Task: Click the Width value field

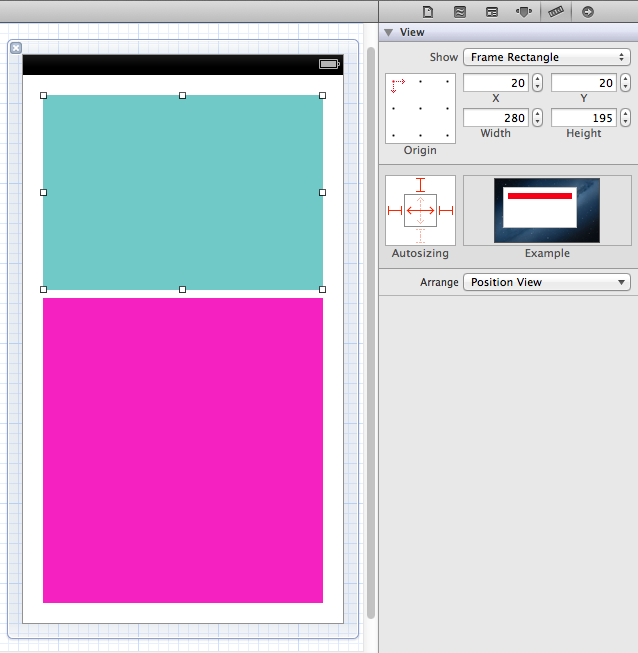Action: 496,118
